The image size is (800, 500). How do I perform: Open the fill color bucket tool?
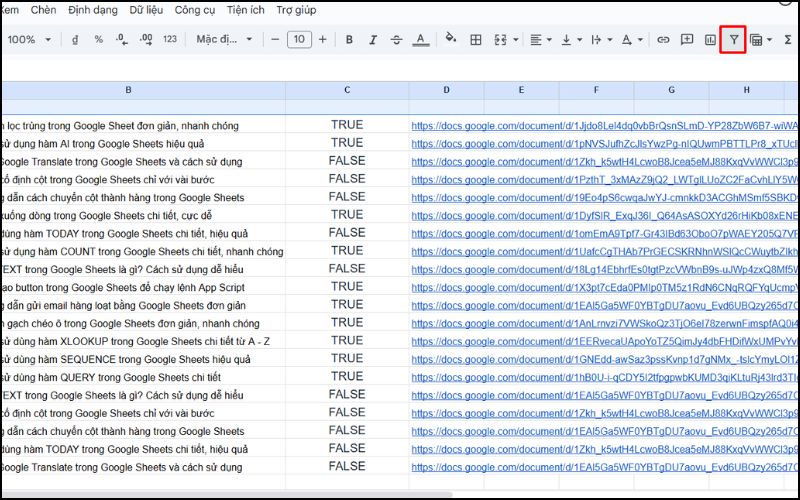(450, 40)
